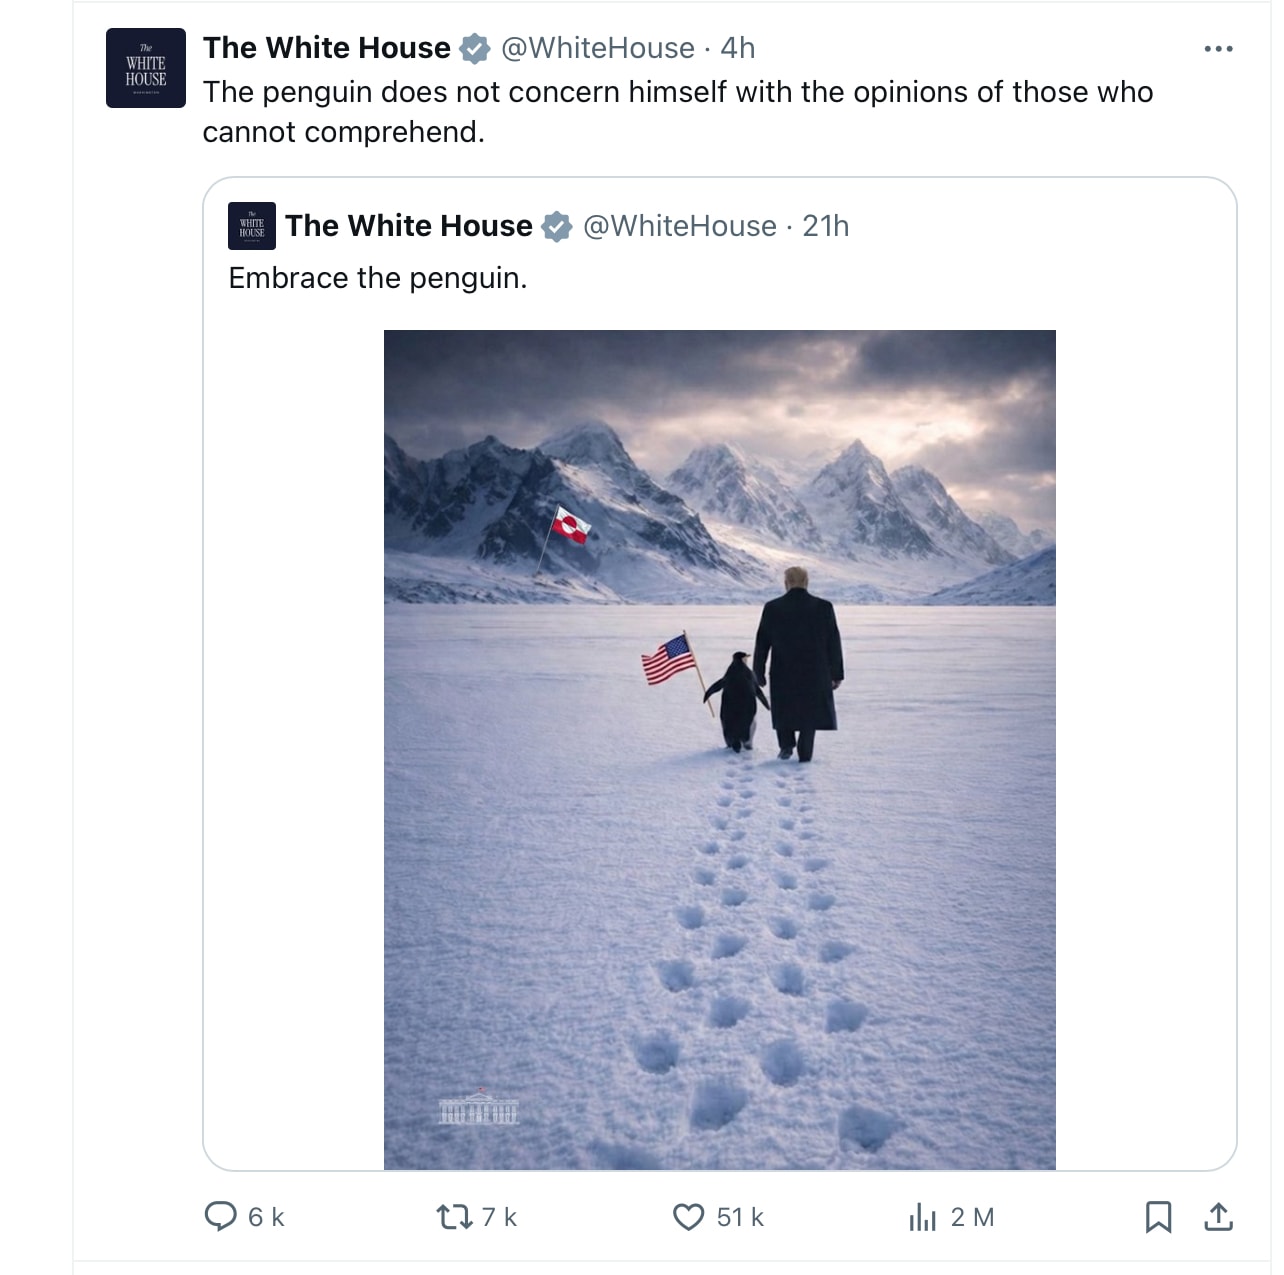Viewport: 1284px width, 1275px height.
Task: Click the @WhiteHouse handle in quoted post
Action: [x=679, y=226]
